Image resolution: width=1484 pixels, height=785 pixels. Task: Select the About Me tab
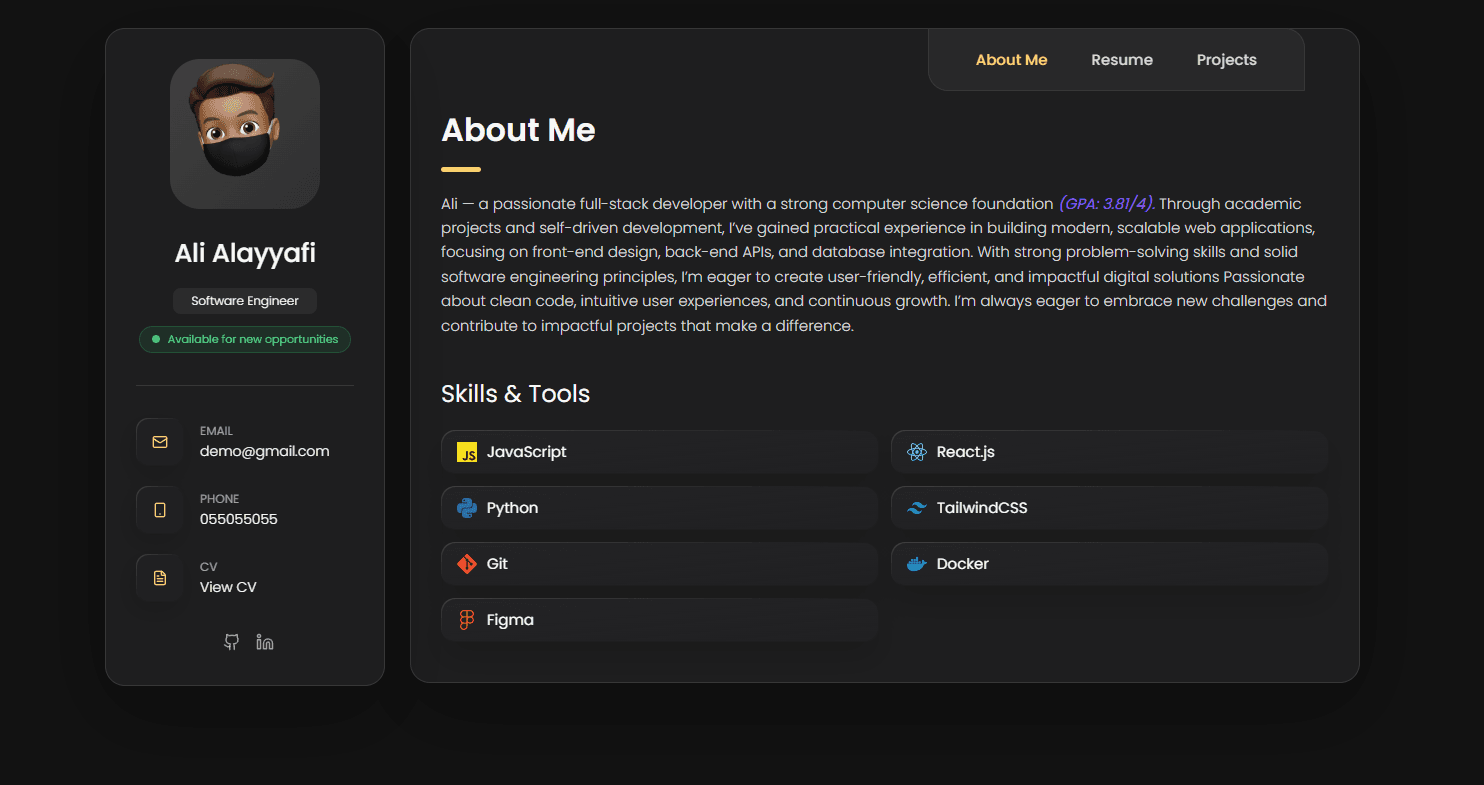click(x=1011, y=59)
